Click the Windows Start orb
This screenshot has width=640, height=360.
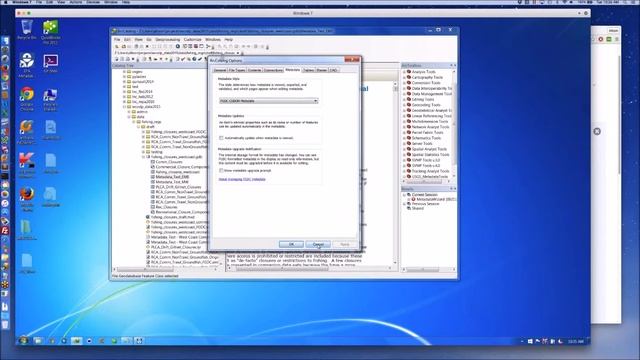[x=23, y=340]
